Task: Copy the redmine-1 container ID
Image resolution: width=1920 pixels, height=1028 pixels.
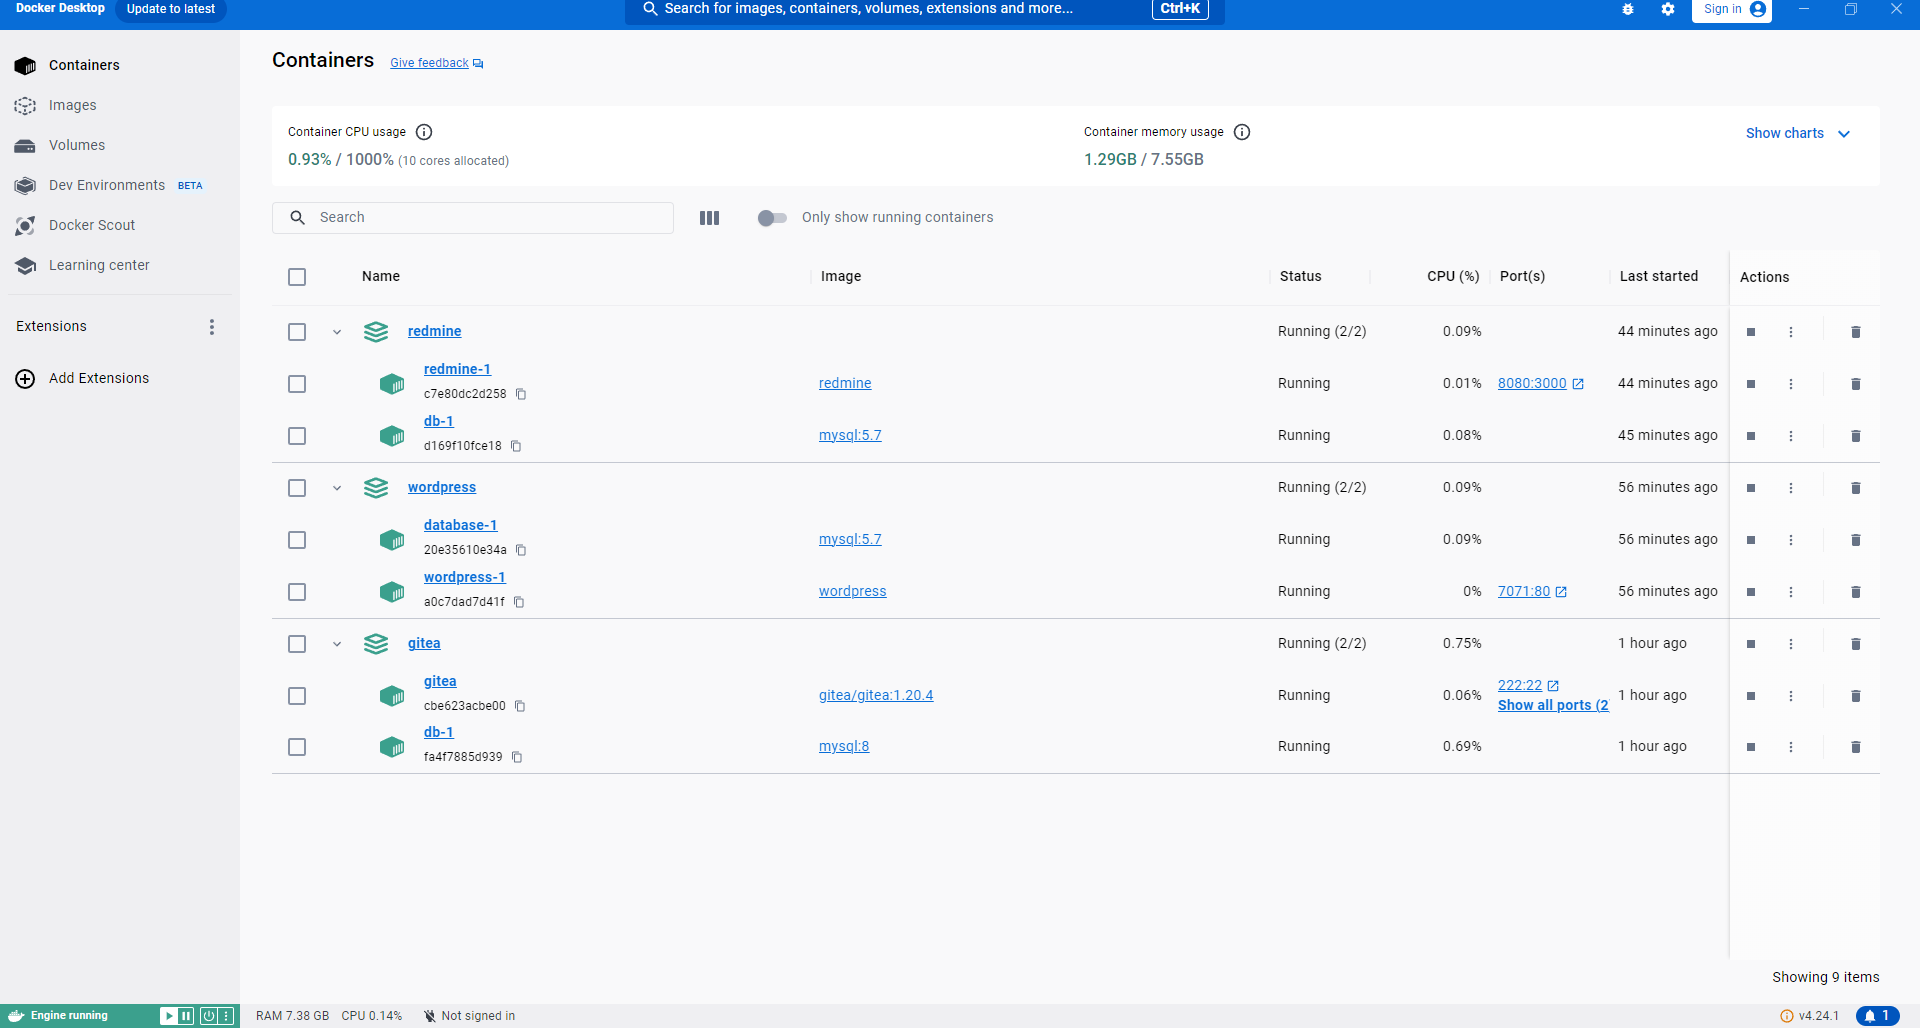Action: [x=521, y=394]
